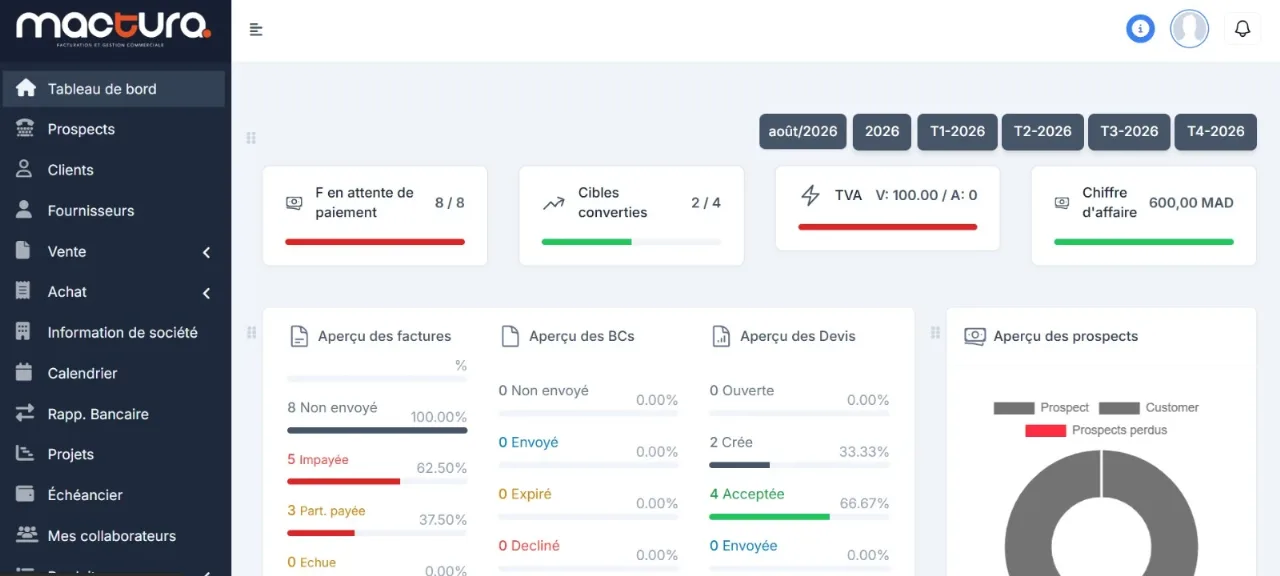
Task: Click the red F en attente progress bar
Action: pyautogui.click(x=375, y=241)
